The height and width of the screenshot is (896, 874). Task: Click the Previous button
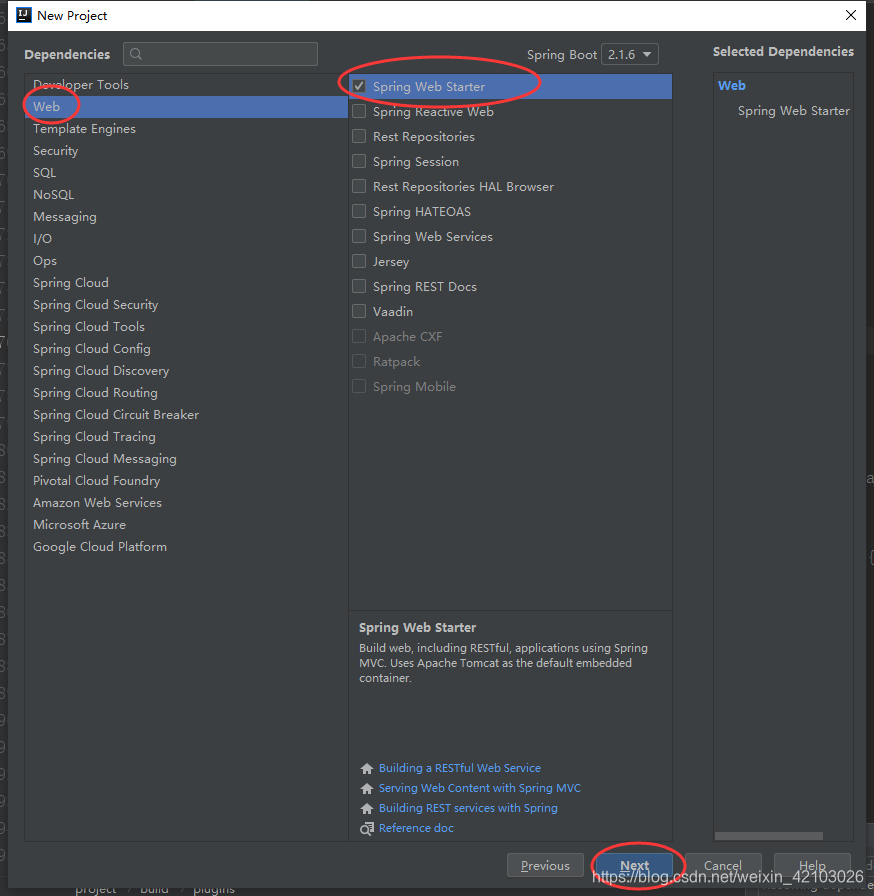545,865
